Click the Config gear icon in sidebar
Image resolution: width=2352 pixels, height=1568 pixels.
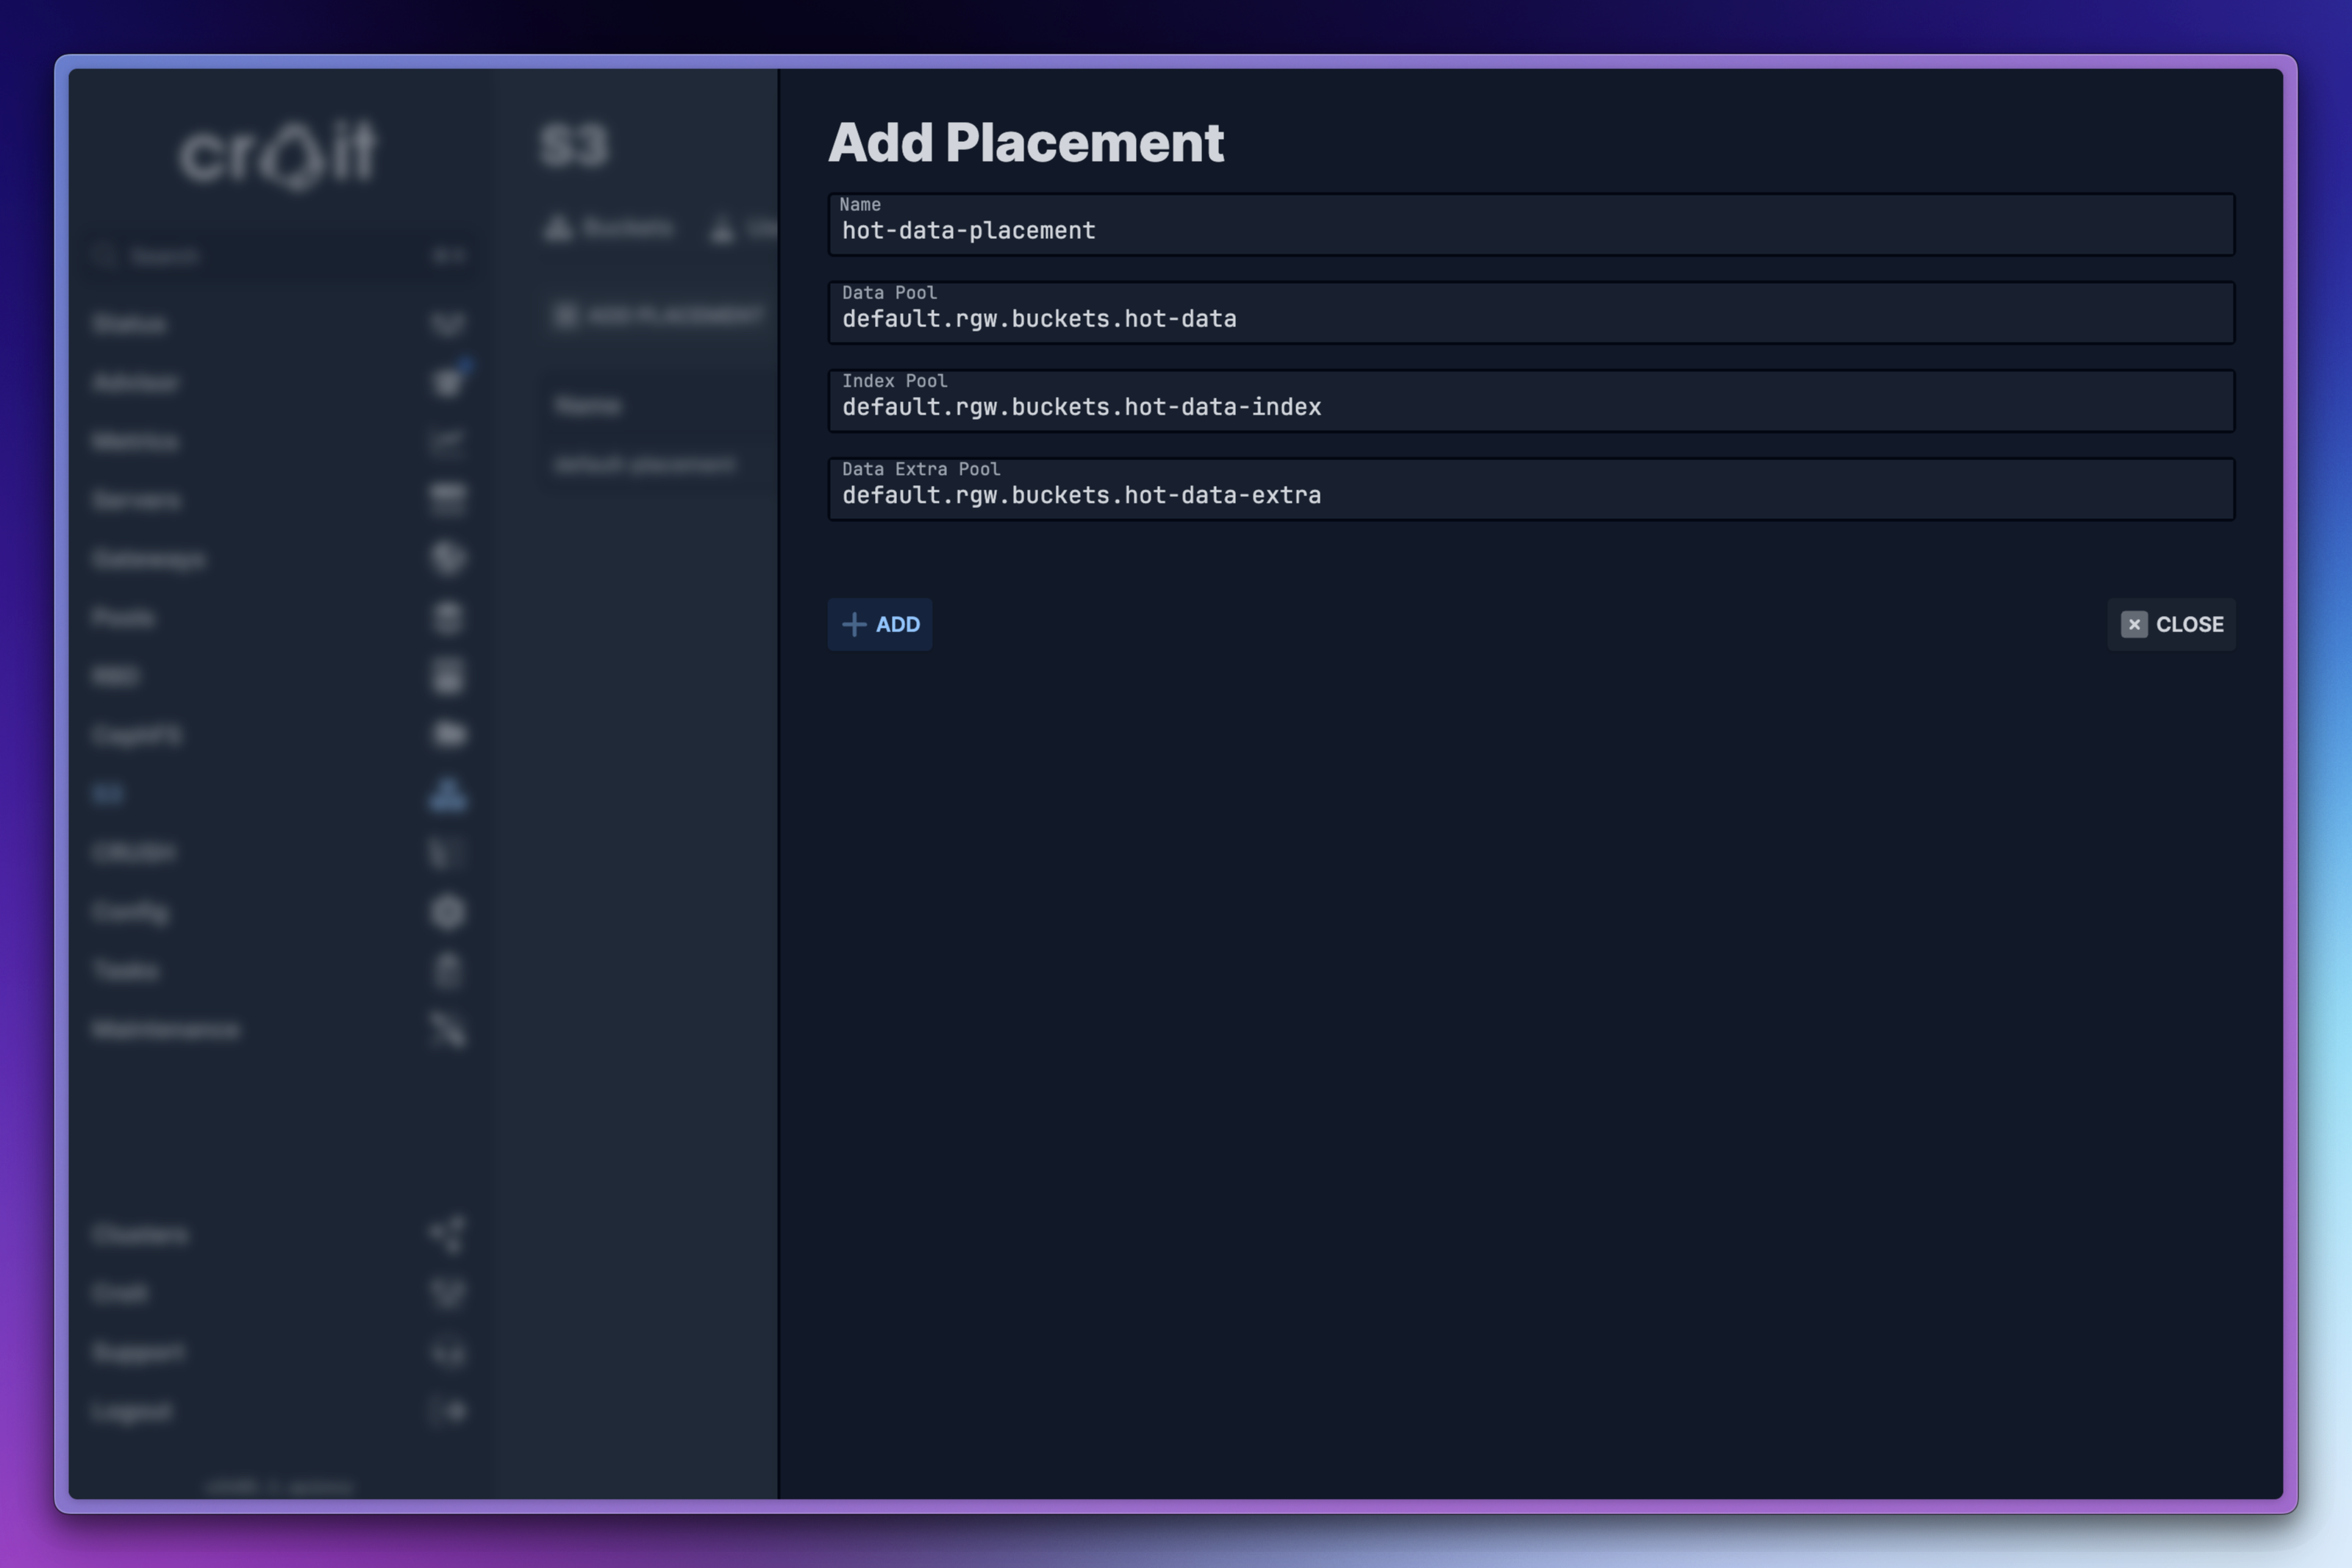[x=448, y=912]
